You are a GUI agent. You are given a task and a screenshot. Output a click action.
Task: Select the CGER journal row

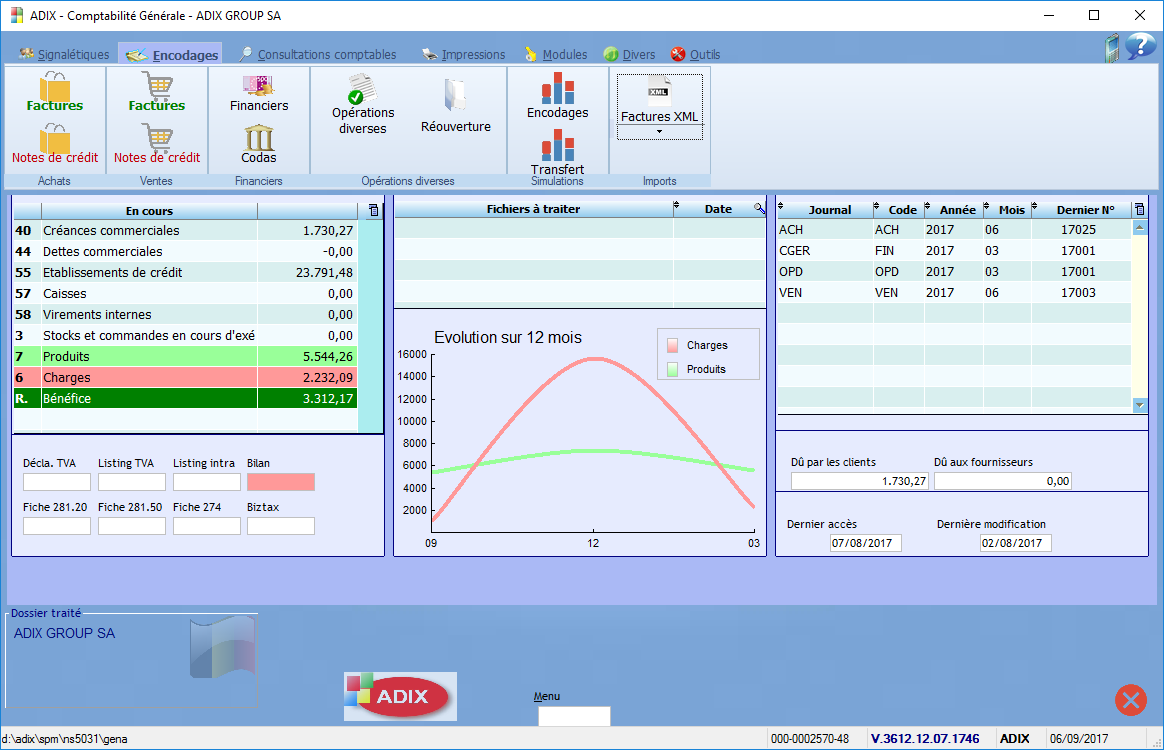coord(954,251)
